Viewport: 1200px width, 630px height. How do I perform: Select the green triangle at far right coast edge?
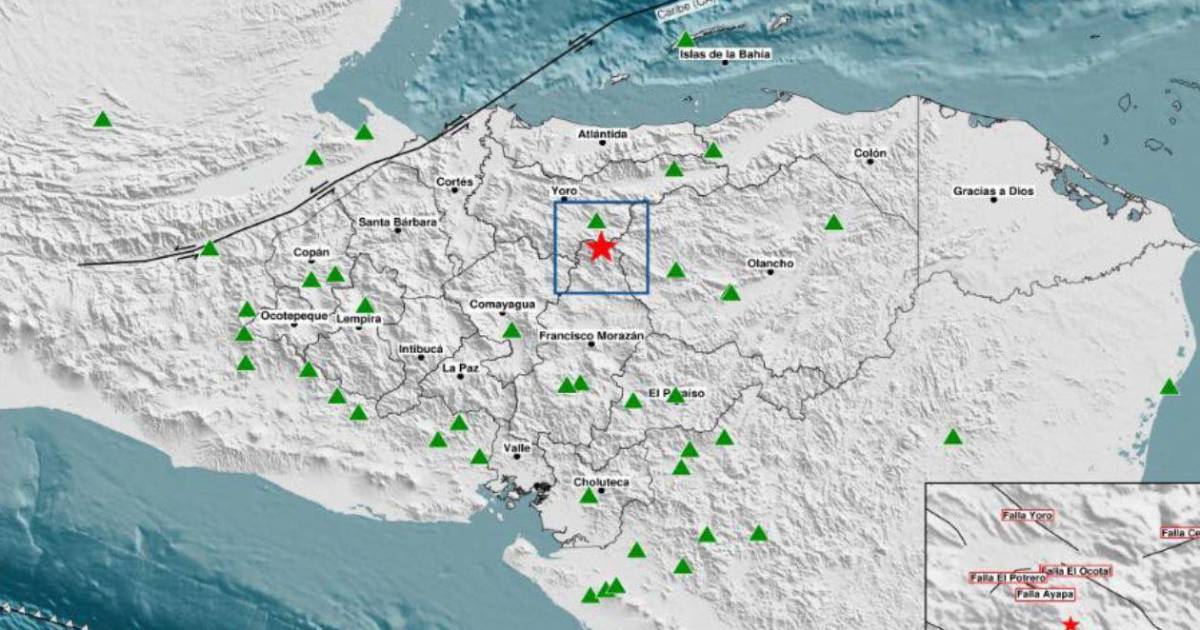coord(1169,387)
